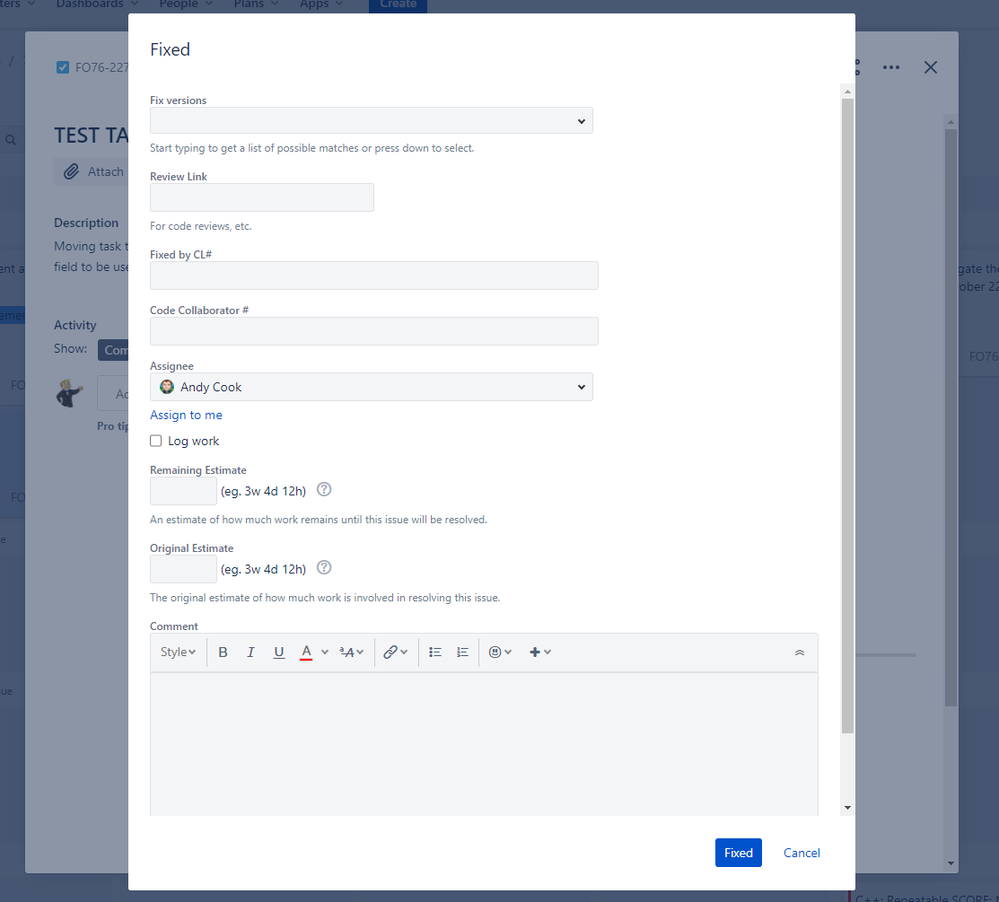Collapse the comment editor toolbar

tap(800, 652)
